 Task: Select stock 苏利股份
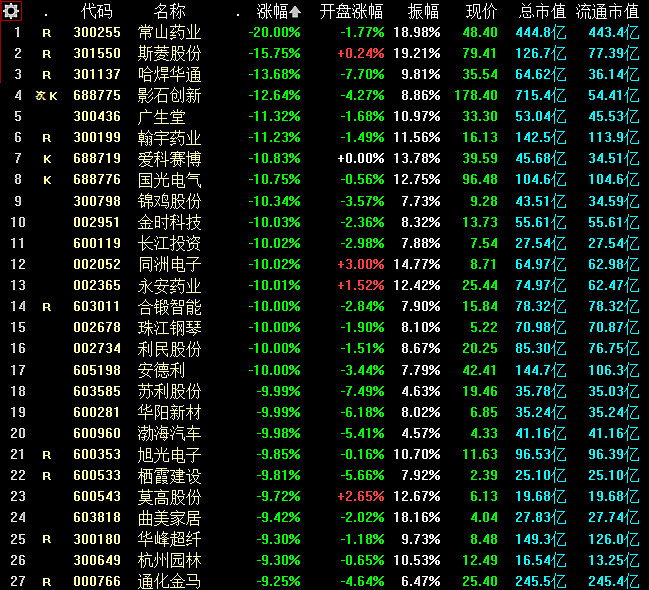pos(169,391)
